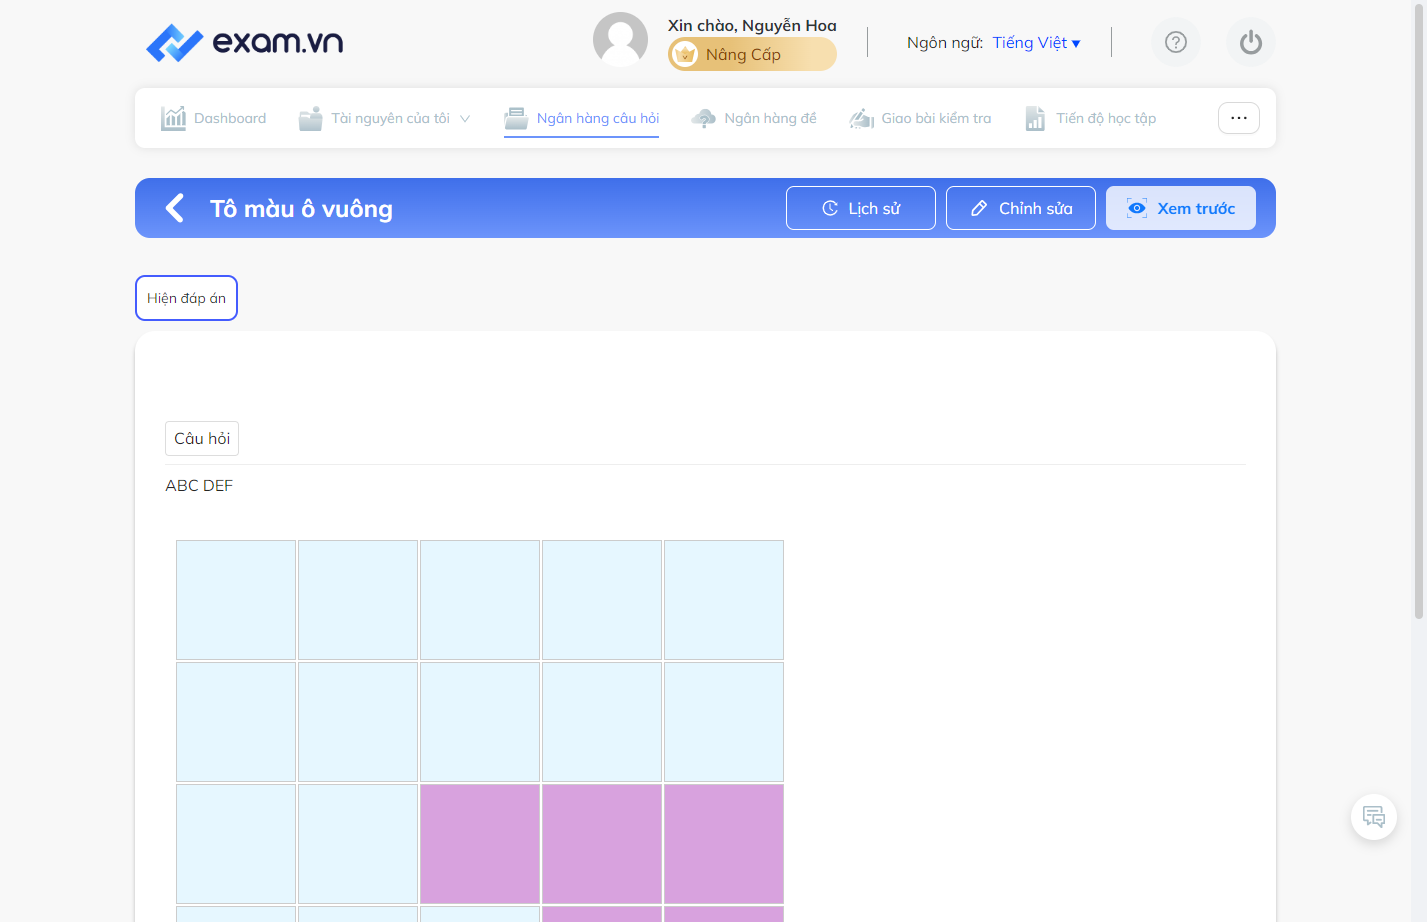Open the Tiến độ học tập tab
Viewport: 1427px width, 922px height.
pos(1090,118)
